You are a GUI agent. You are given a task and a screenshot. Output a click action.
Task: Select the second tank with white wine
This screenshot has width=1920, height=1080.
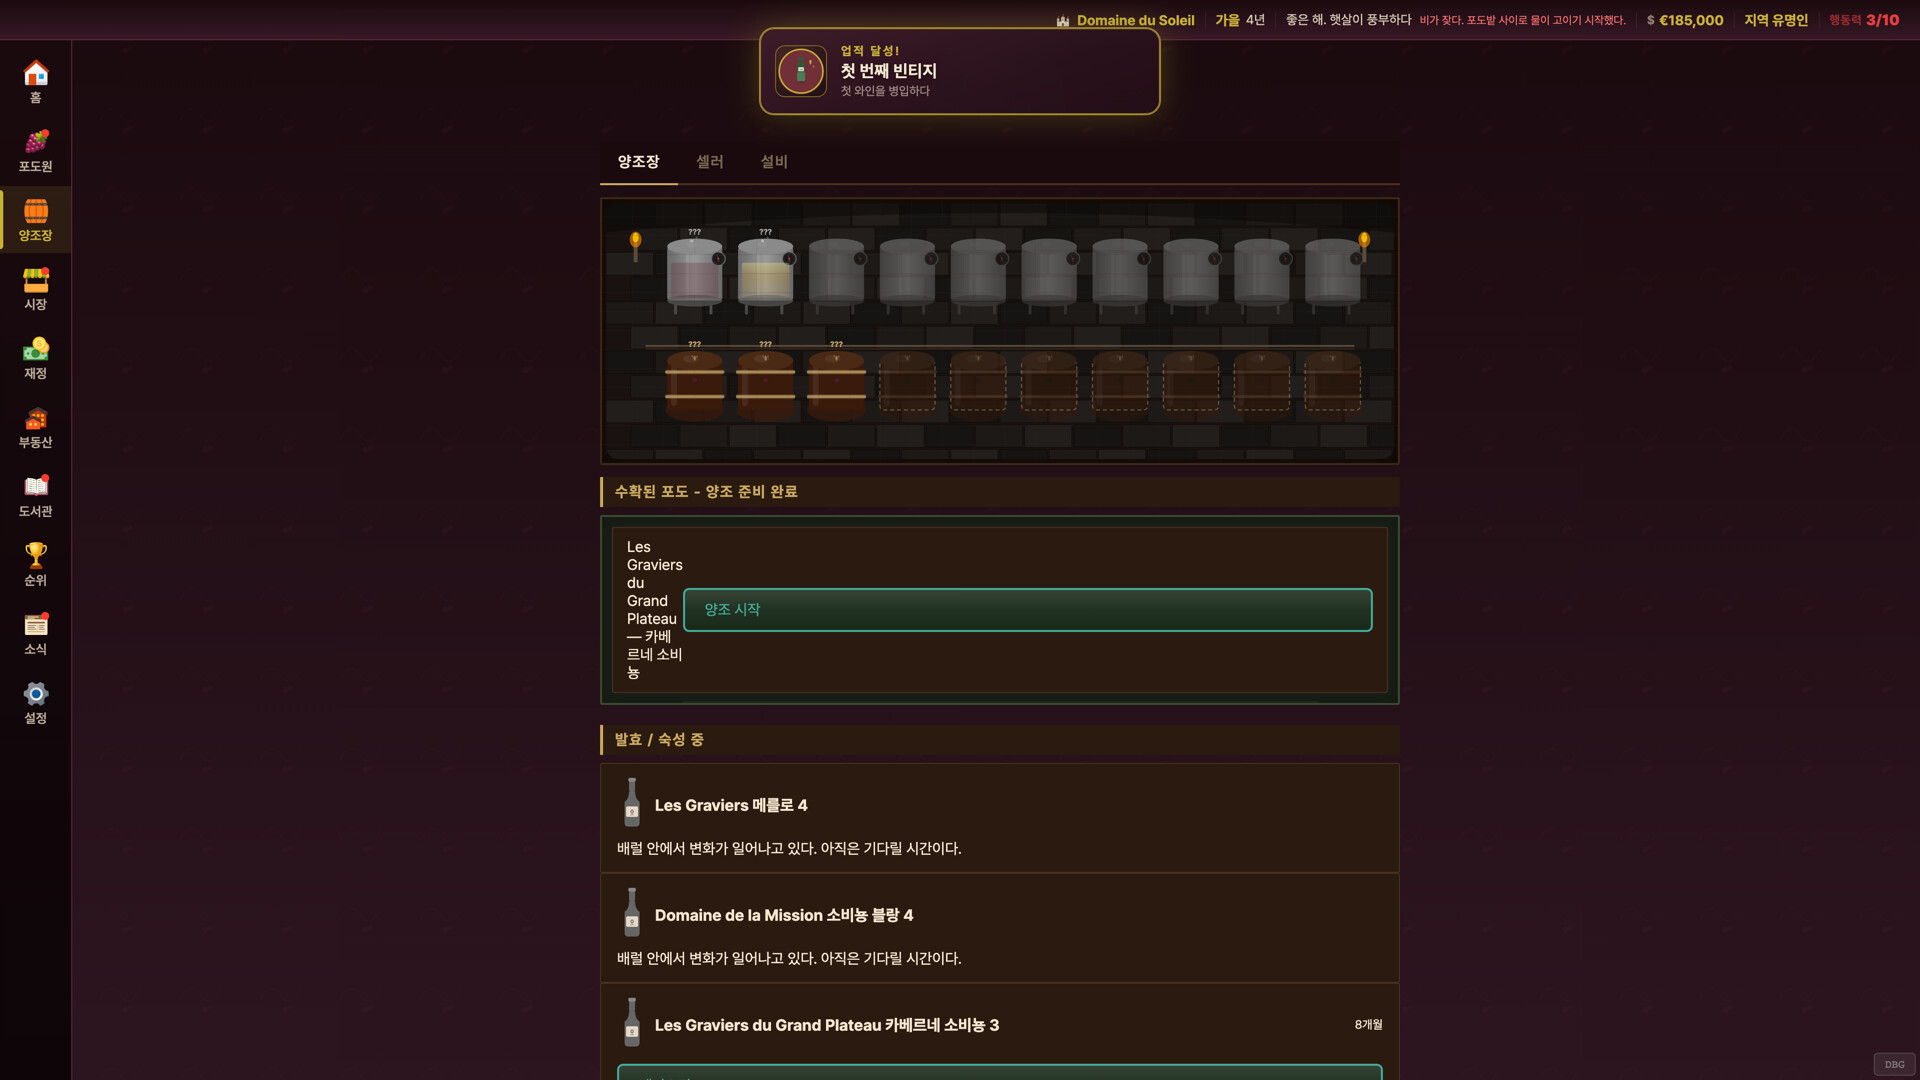point(765,273)
